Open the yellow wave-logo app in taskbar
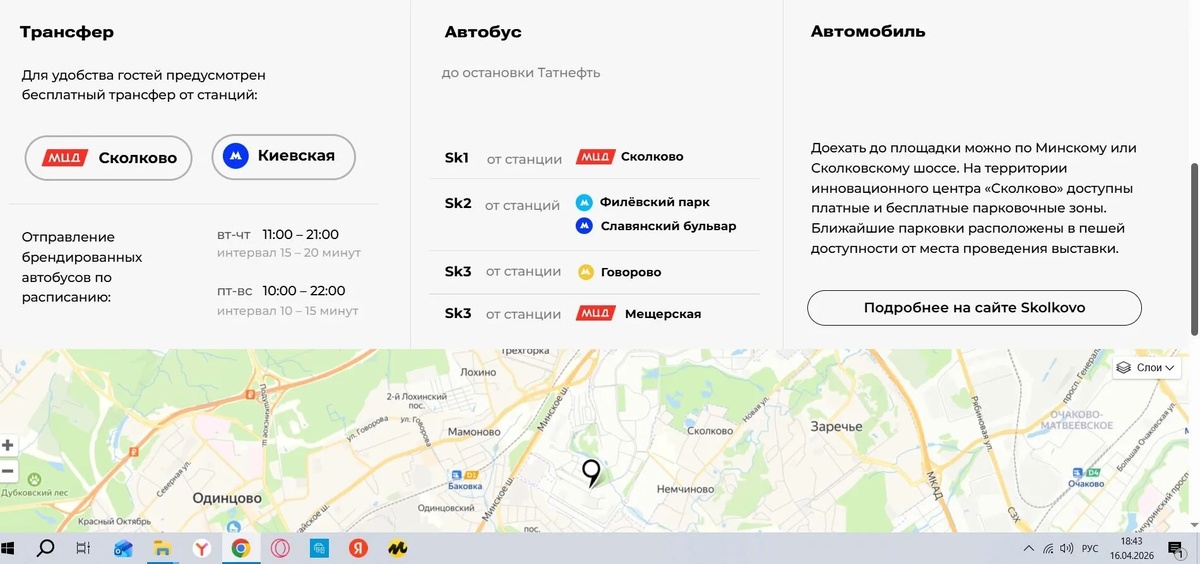 click(x=398, y=549)
